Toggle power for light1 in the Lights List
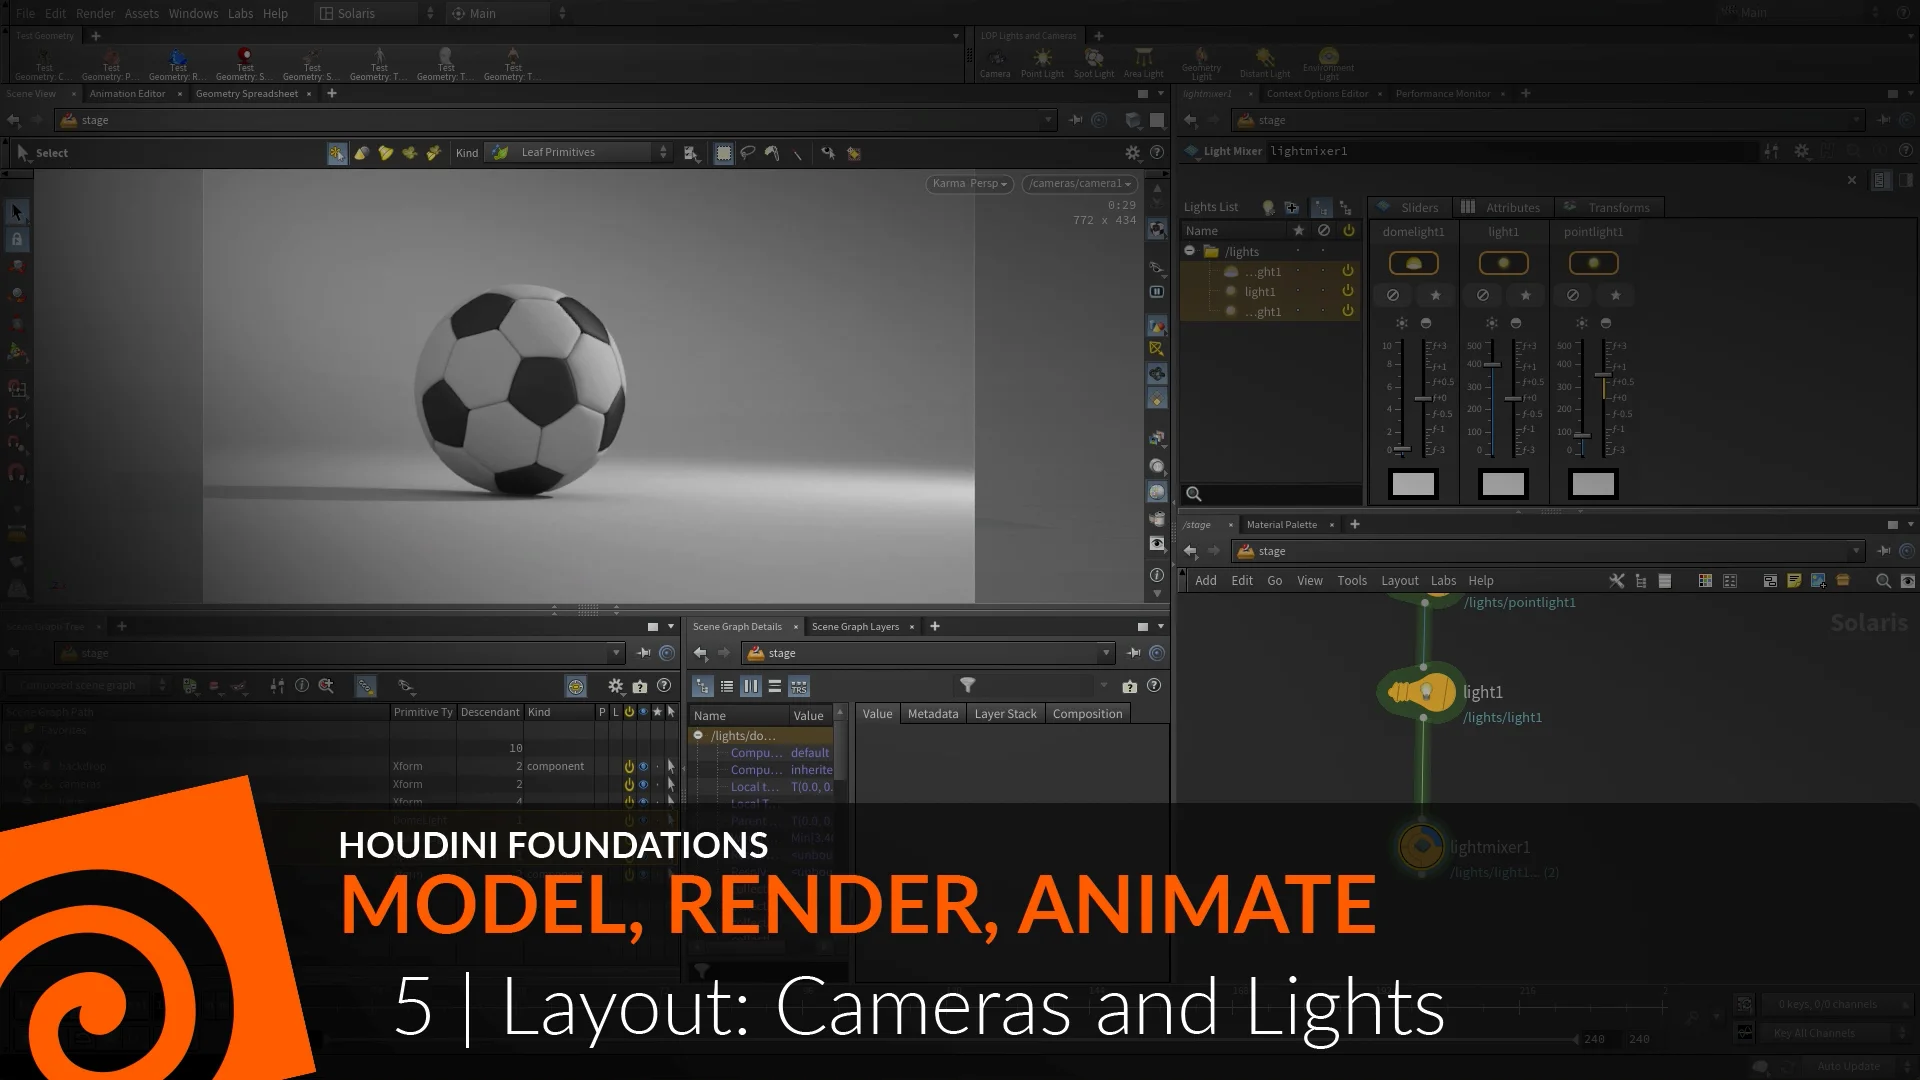The image size is (1920, 1080). coord(1347,291)
